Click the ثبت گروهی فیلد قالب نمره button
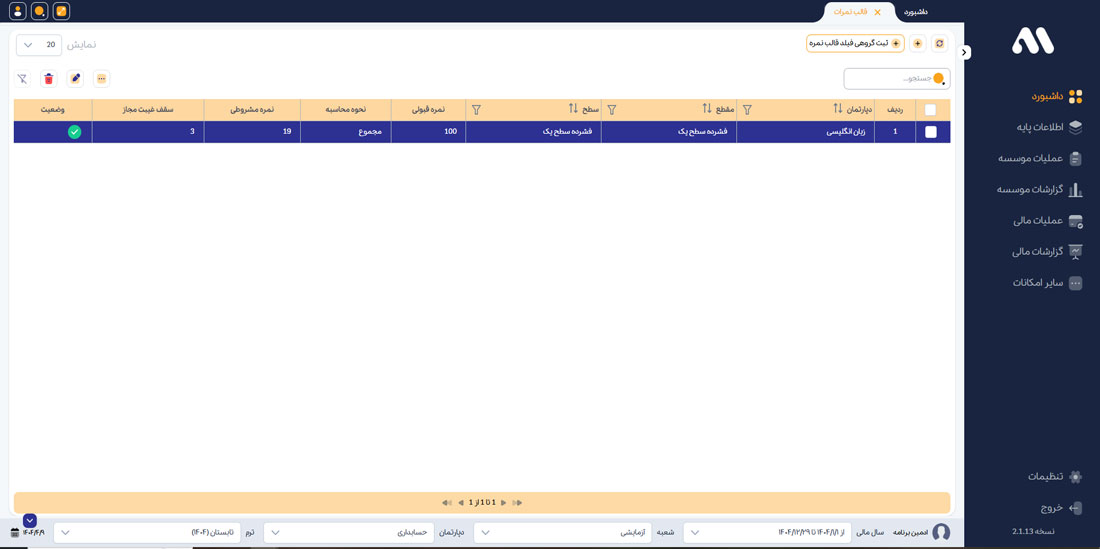 (855, 44)
